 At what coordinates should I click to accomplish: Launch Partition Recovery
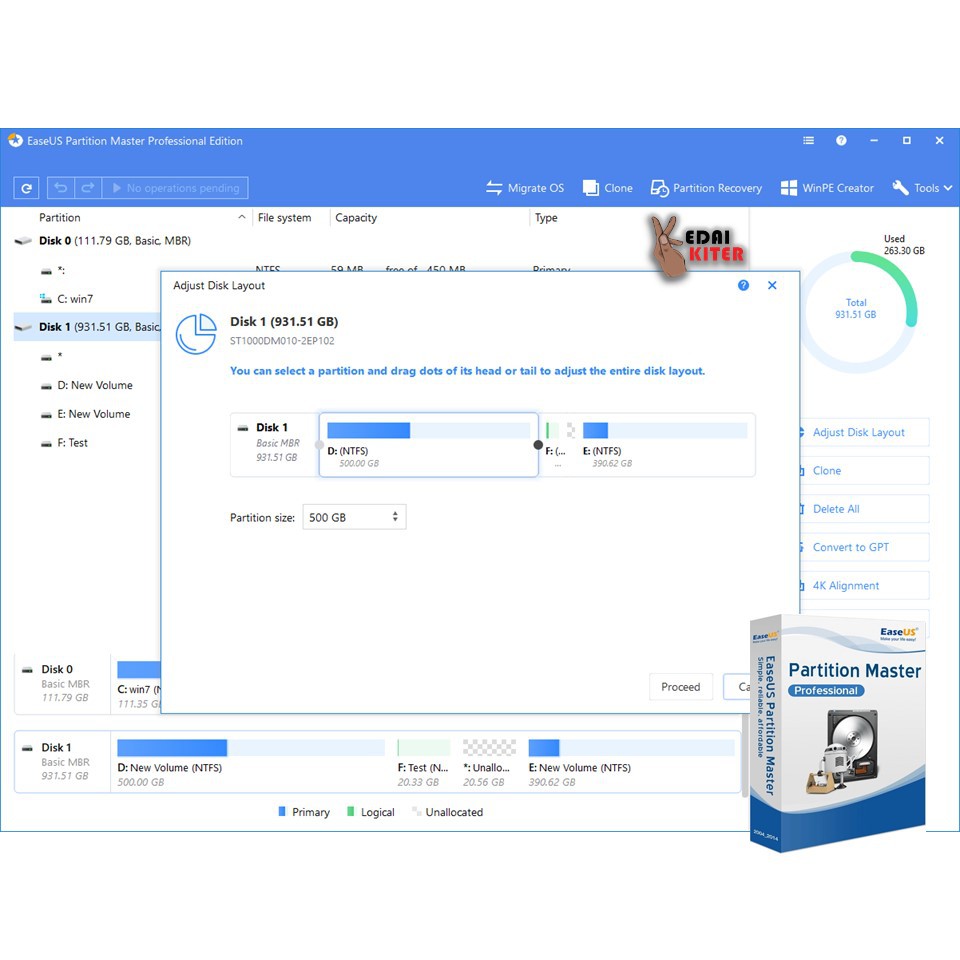pyautogui.click(x=706, y=188)
